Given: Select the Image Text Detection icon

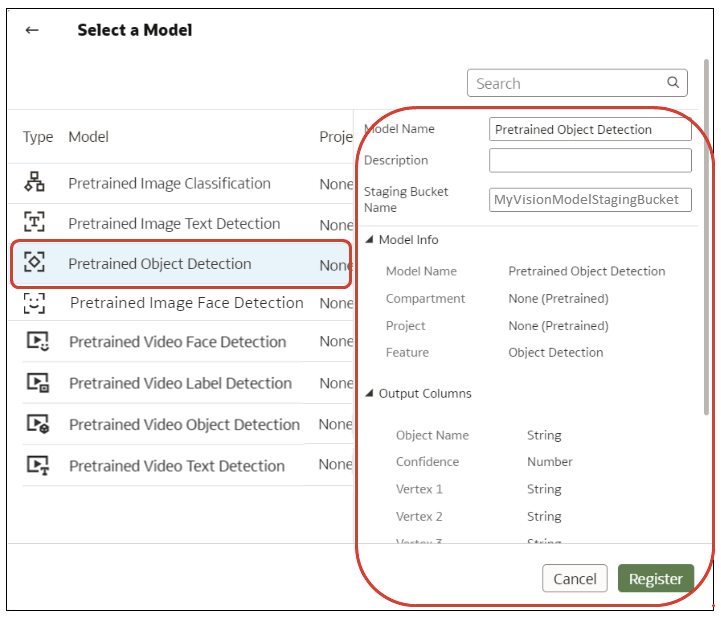Looking at the screenshot, I should [x=35, y=223].
